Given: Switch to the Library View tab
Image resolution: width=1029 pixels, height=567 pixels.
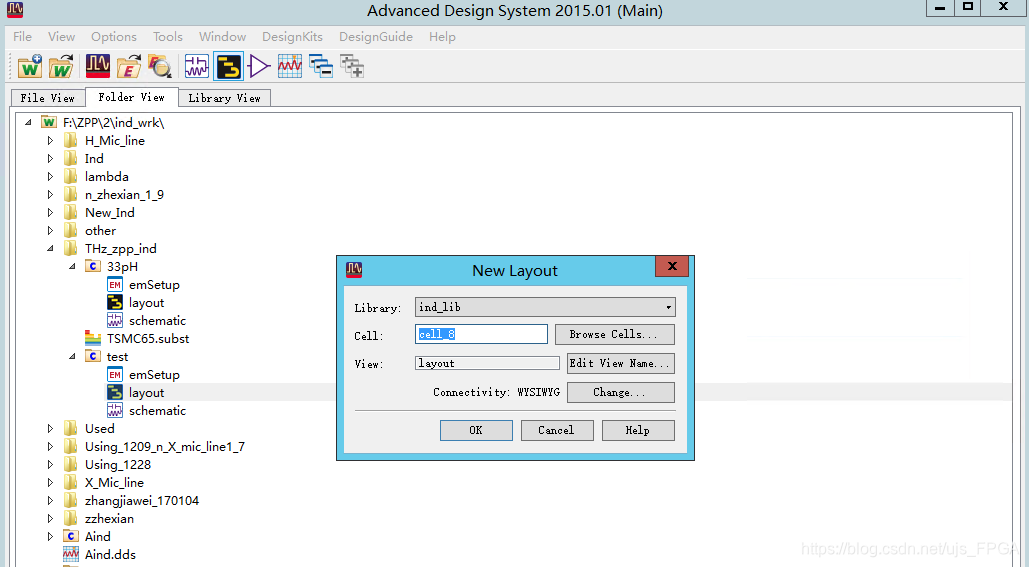Looking at the screenshot, I should click(224, 98).
